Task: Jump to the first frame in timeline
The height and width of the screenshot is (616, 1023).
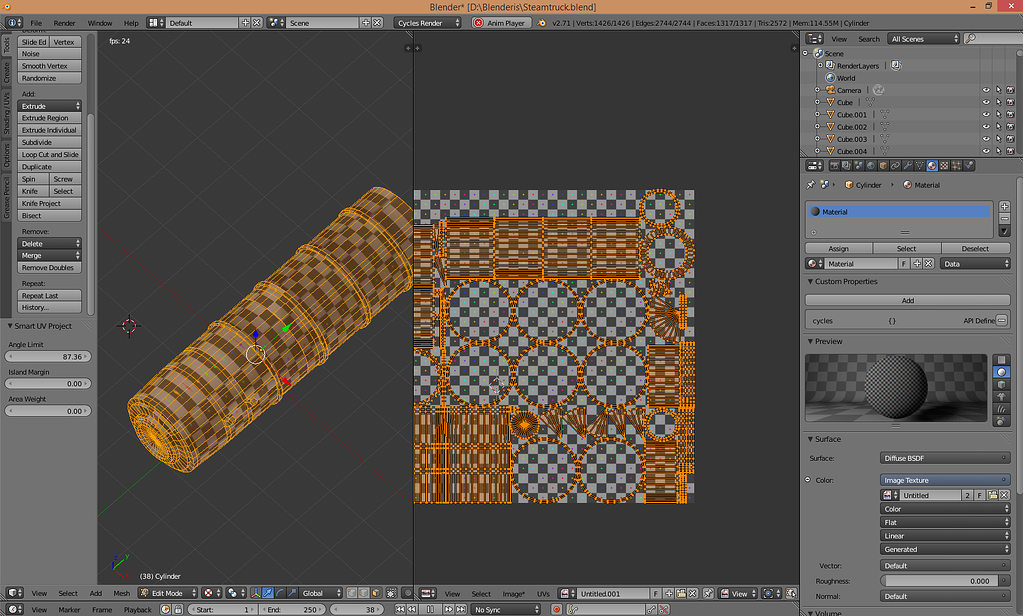Action: point(400,609)
